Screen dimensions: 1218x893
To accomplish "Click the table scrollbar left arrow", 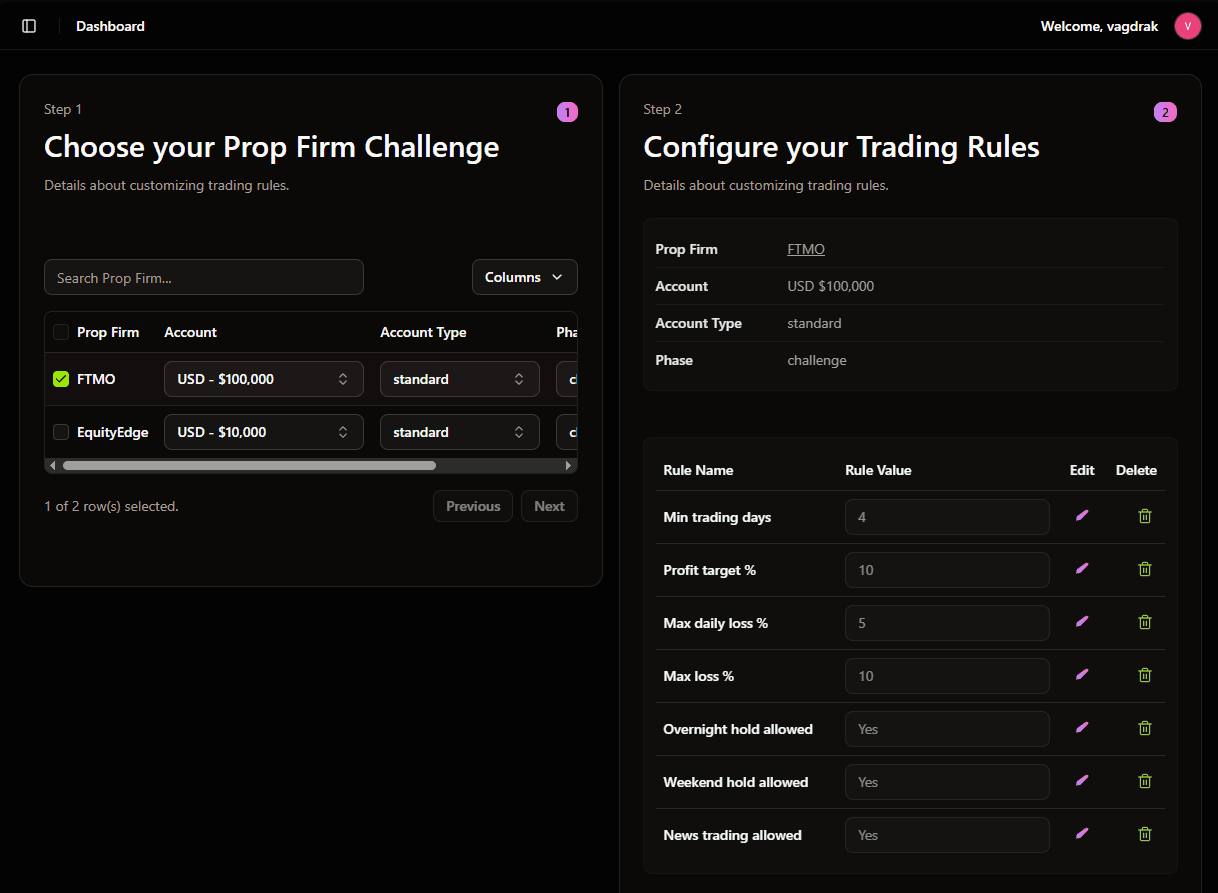I will [53, 466].
